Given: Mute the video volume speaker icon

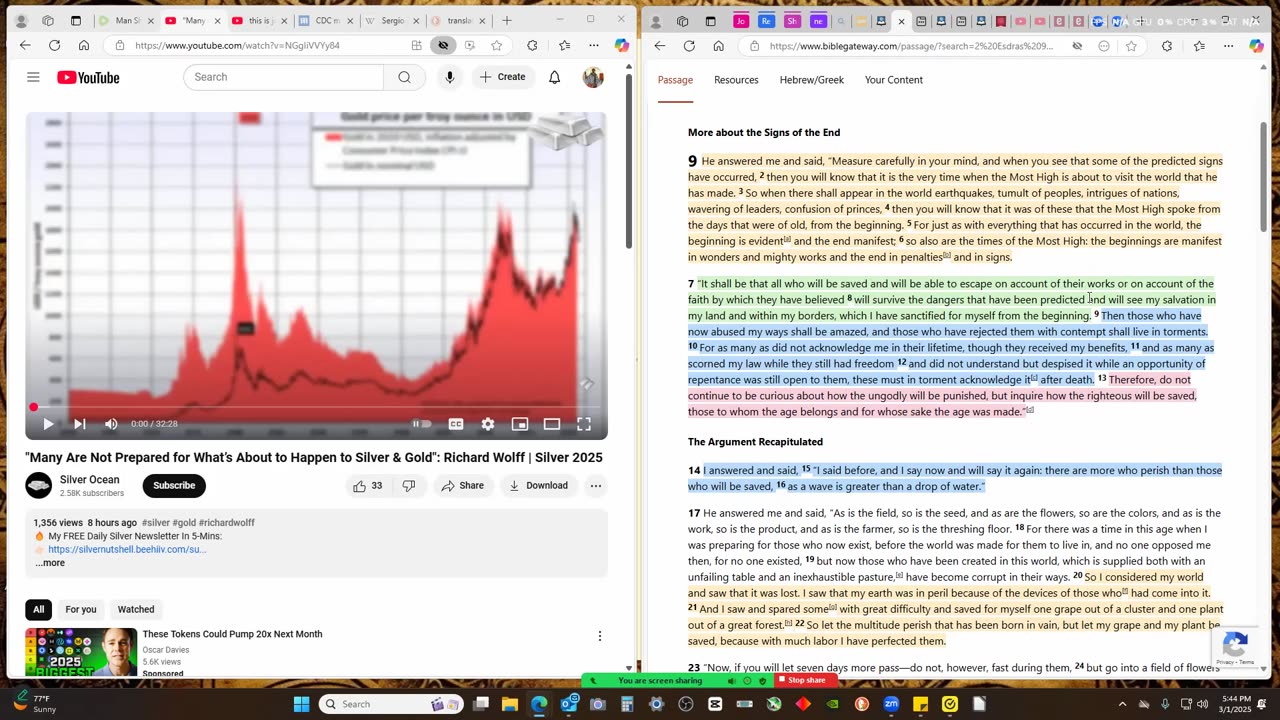Looking at the screenshot, I should (x=111, y=424).
